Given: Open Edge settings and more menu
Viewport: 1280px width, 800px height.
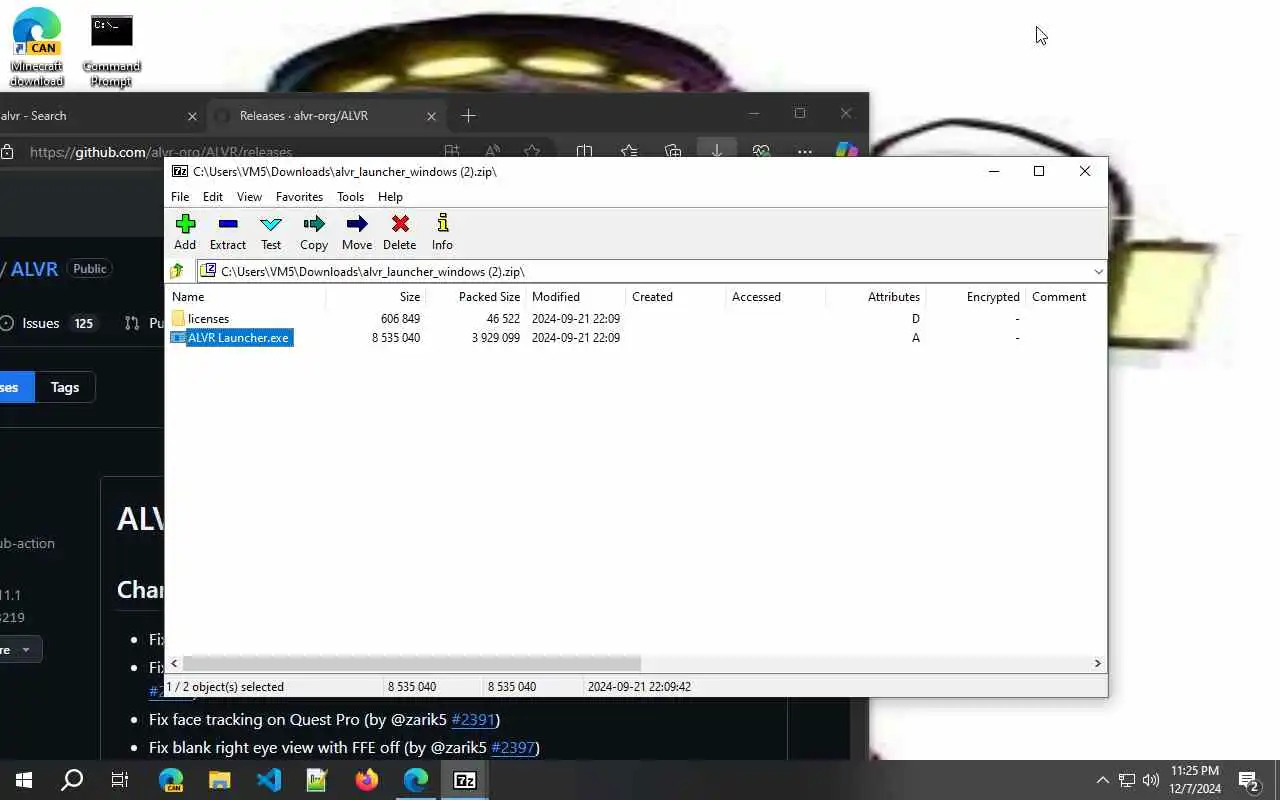Looking at the screenshot, I should point(804,151).
